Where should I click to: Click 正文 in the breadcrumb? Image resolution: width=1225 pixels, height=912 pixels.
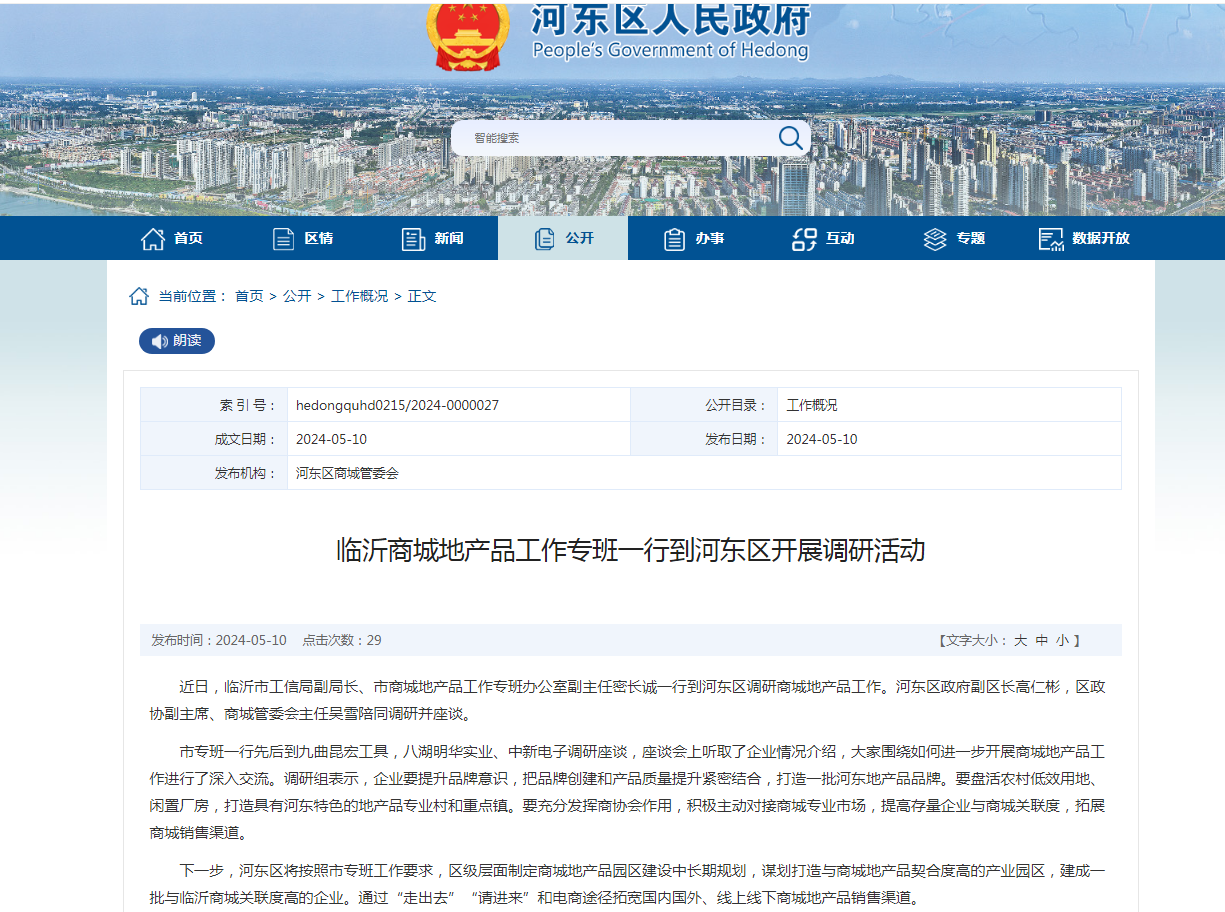pos(422,296)
